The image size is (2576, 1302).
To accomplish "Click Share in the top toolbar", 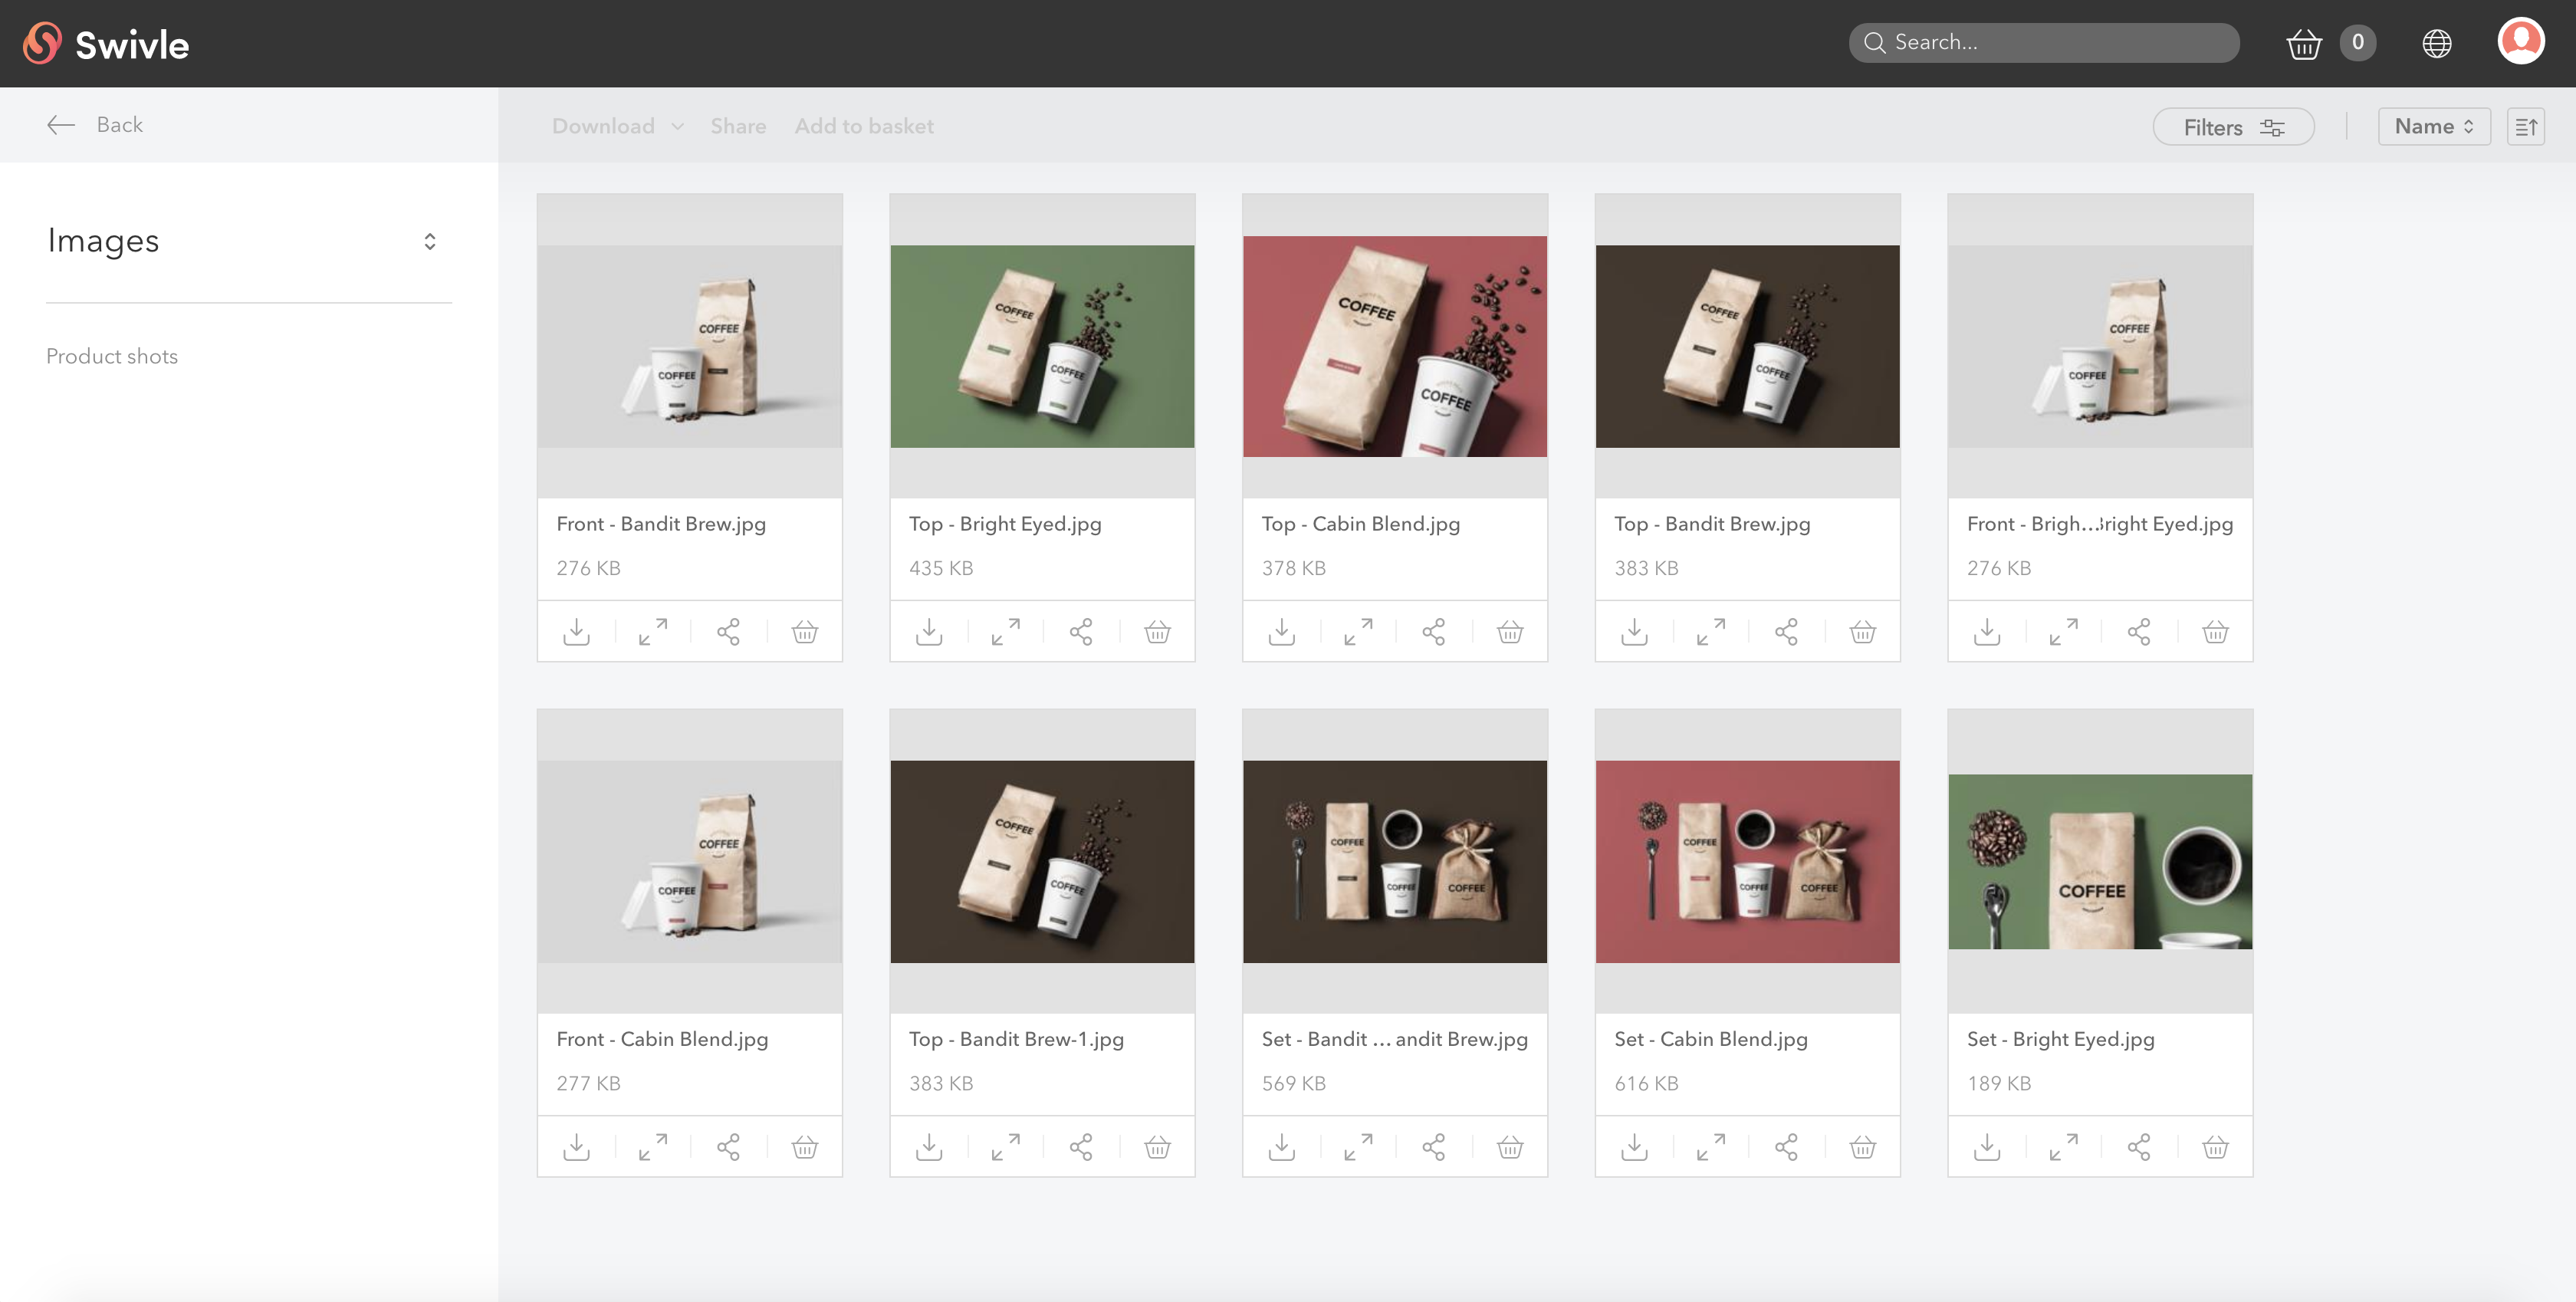I will click(738, 126).
